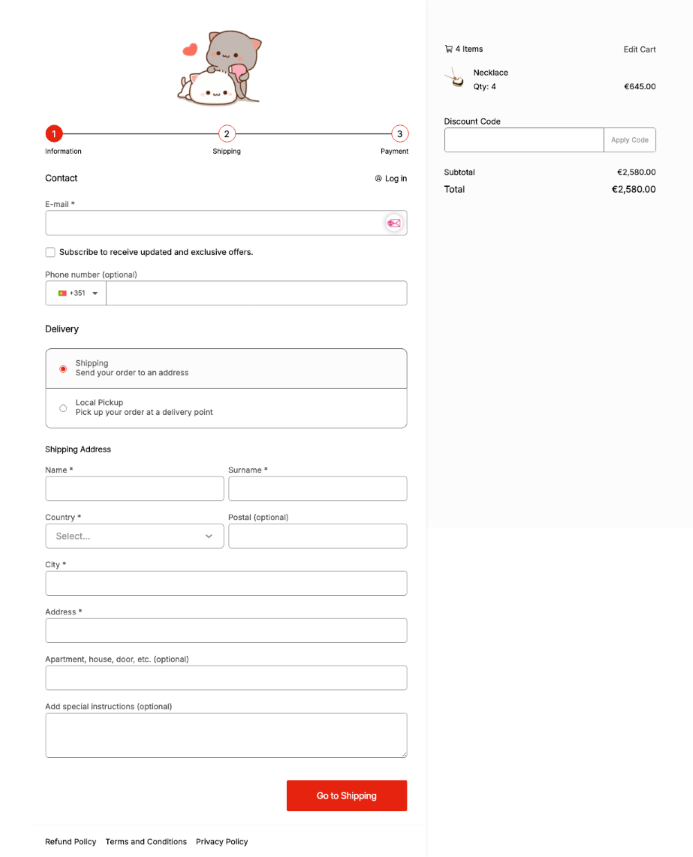Click the Portugal flag icon
This screenshot has height=857, width=693.
62,293
